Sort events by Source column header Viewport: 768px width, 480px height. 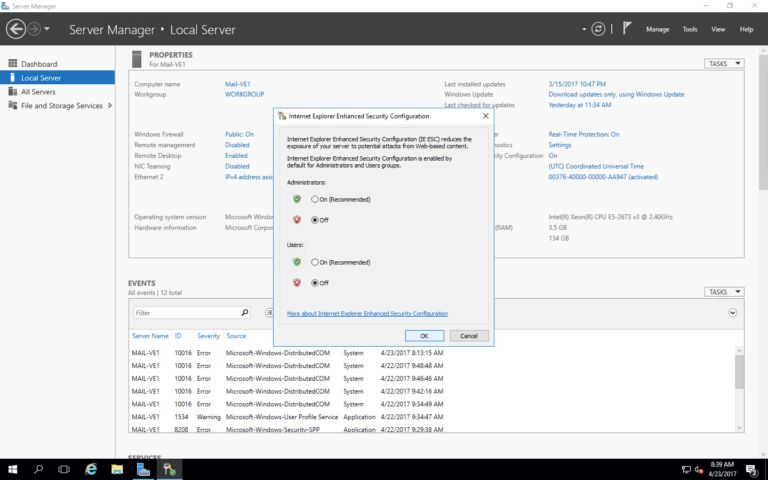[236, 336]
